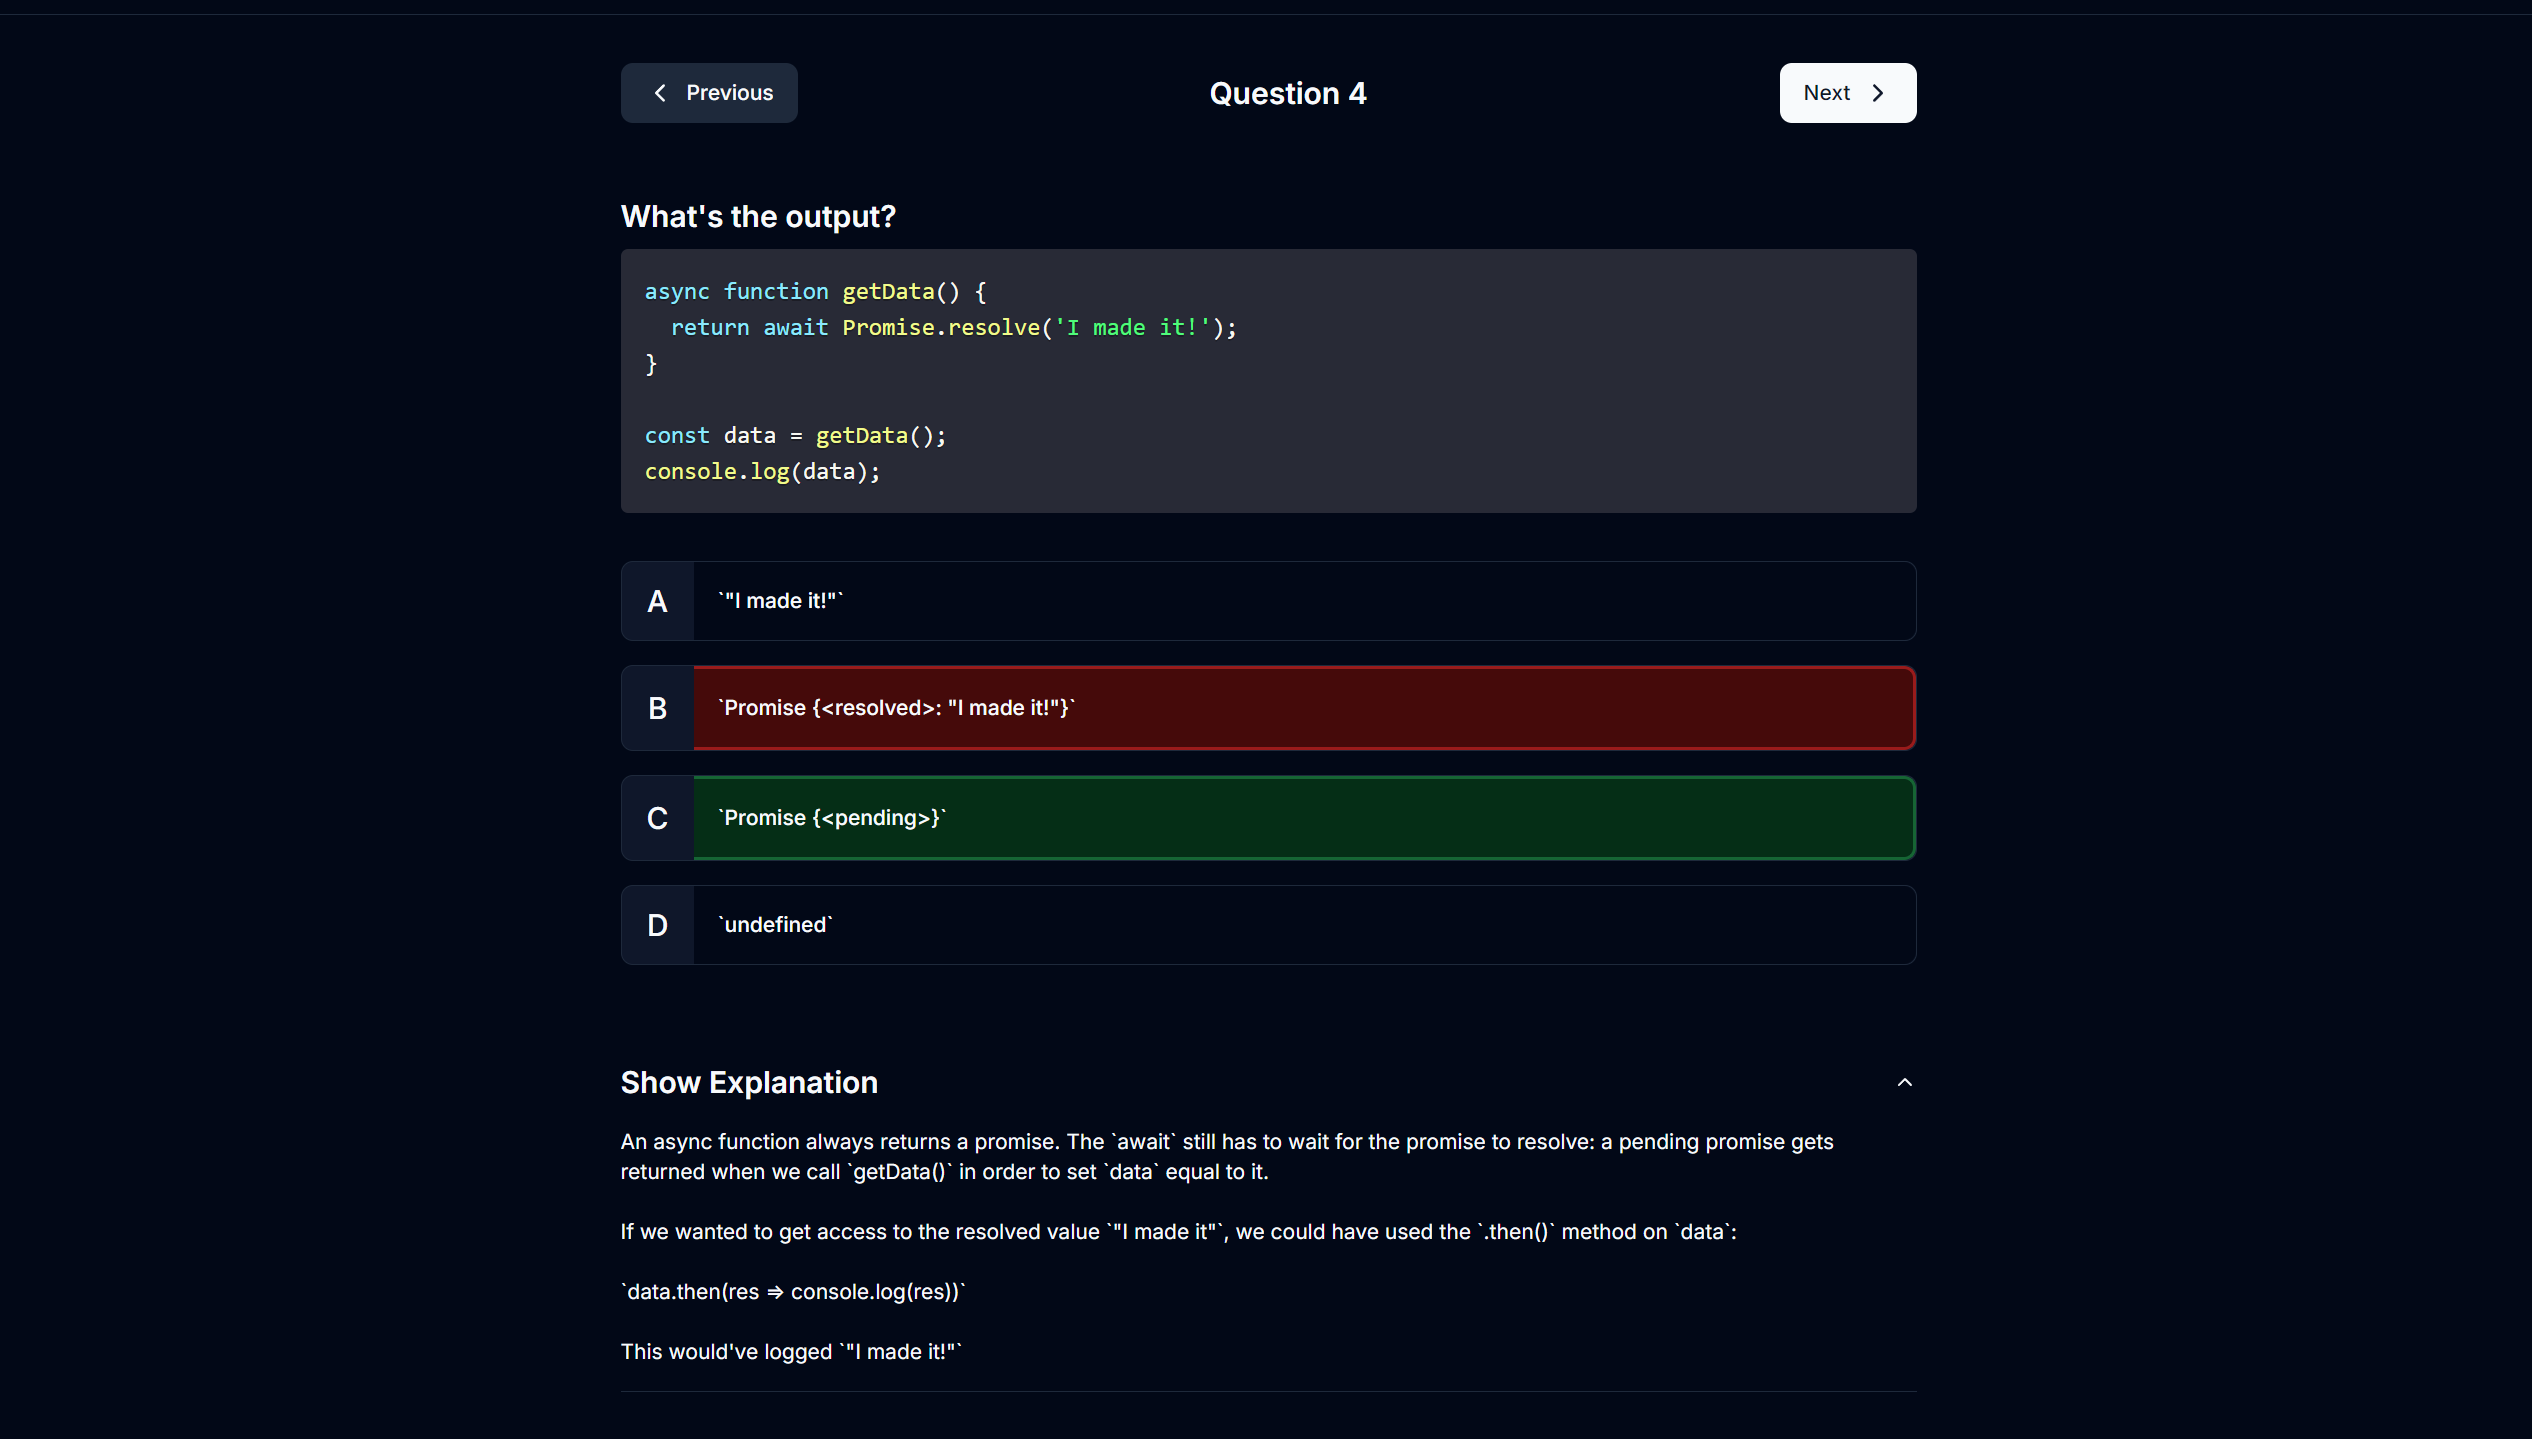
Task: Select answer C Promise pending option
Action: 1268,818
